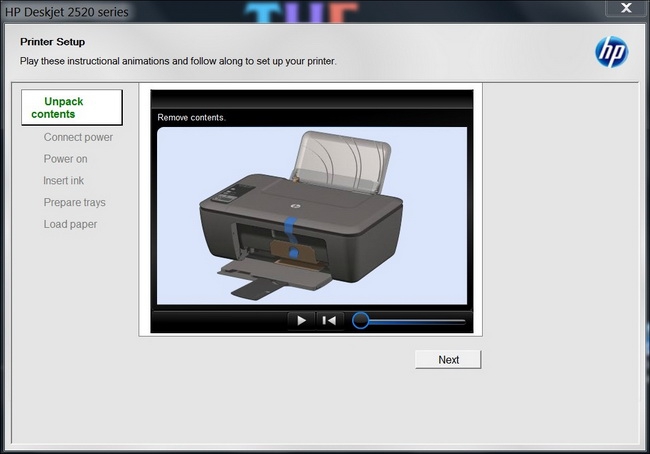Viewport: 650px width, 454px height.
Task: Select the Load paper step
Action: coord(70,224)
